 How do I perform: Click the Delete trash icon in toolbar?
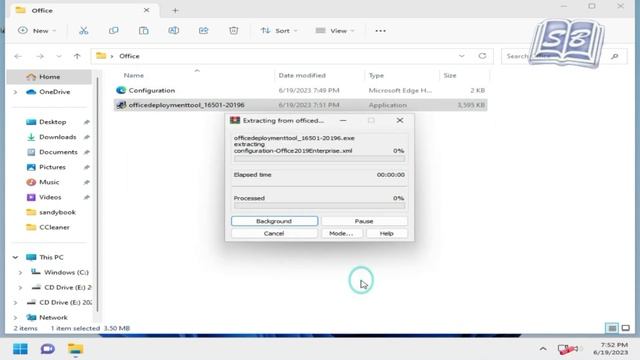pos(233,31)
